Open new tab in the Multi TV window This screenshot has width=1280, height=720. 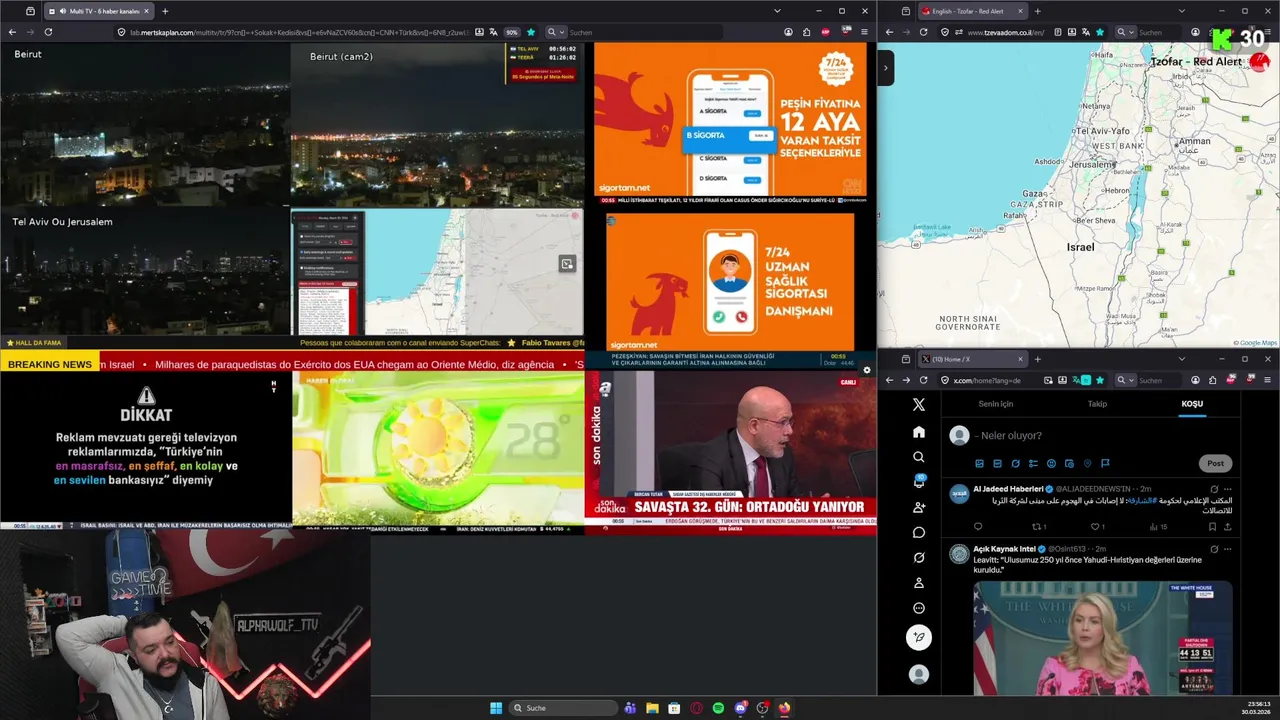[x=165, y=11]
